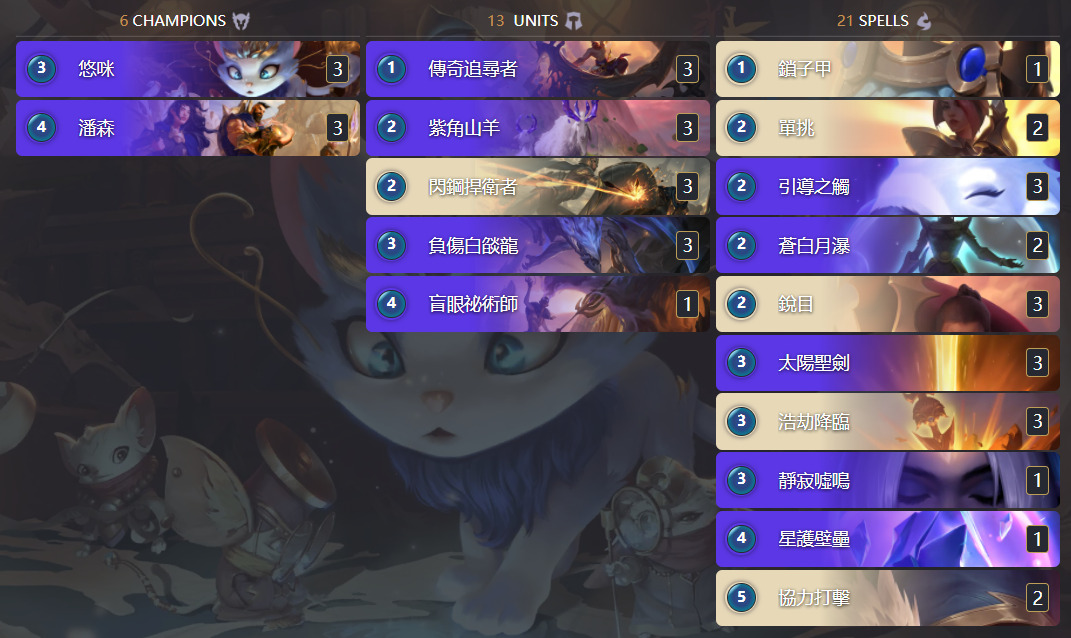Select the 靜寂噓鳴 spell row
The height and width of the screenshot is (638, 1071).
pyautogui.click(x=887, y=480)
